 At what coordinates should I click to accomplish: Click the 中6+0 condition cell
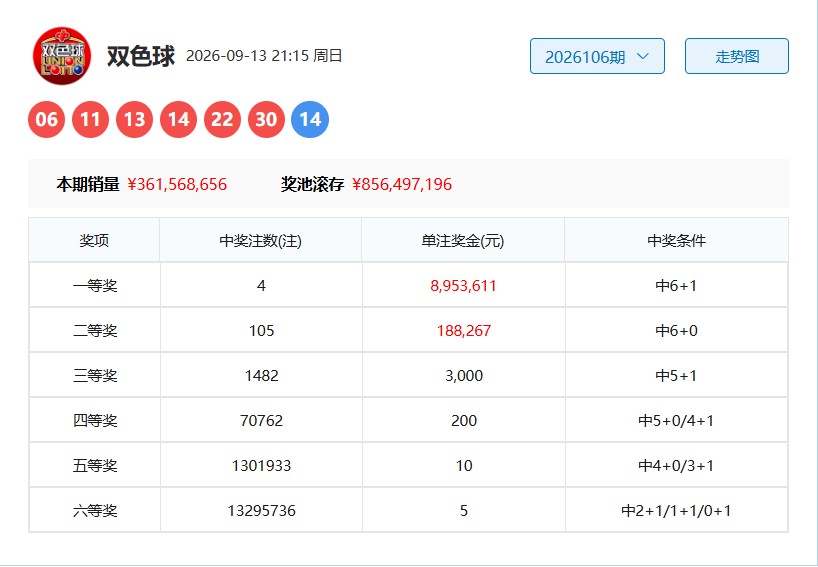coord(677,331)
